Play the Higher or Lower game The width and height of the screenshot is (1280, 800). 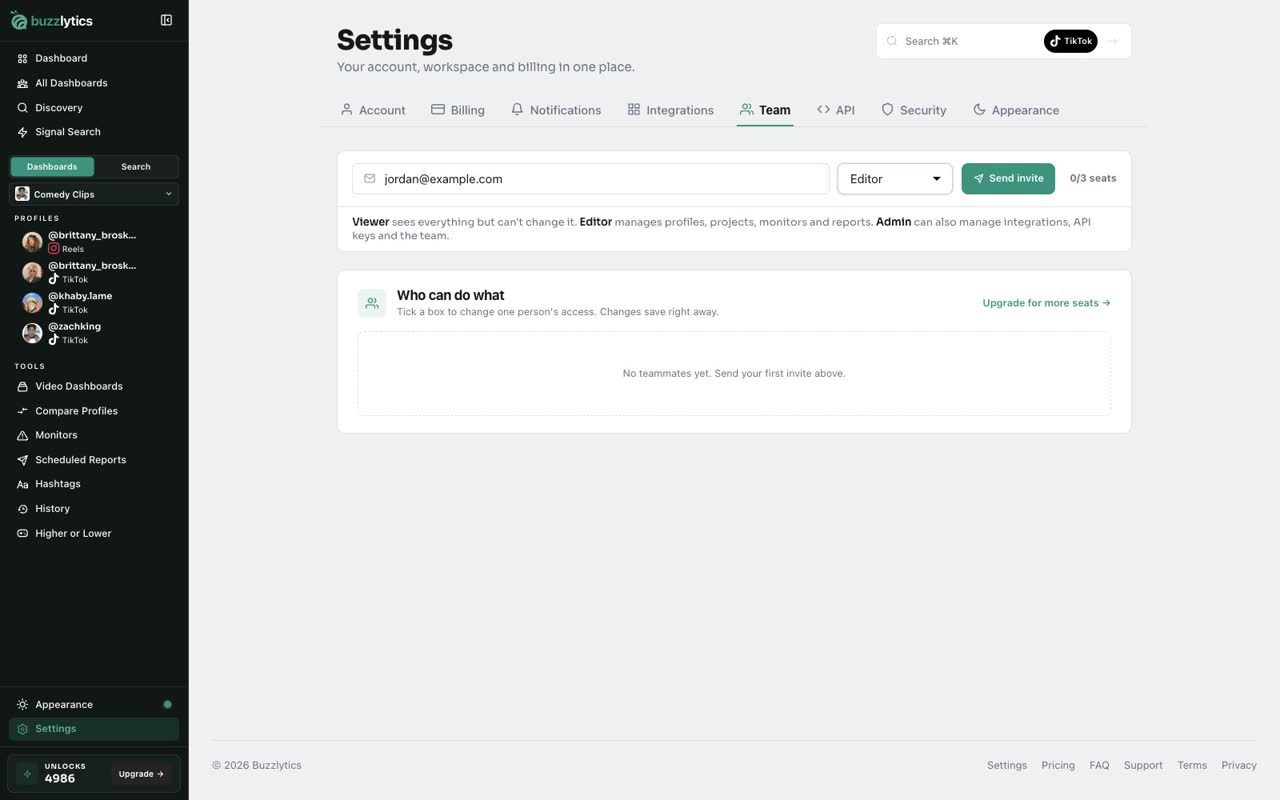pyautogui.click(x=94, y=533)
